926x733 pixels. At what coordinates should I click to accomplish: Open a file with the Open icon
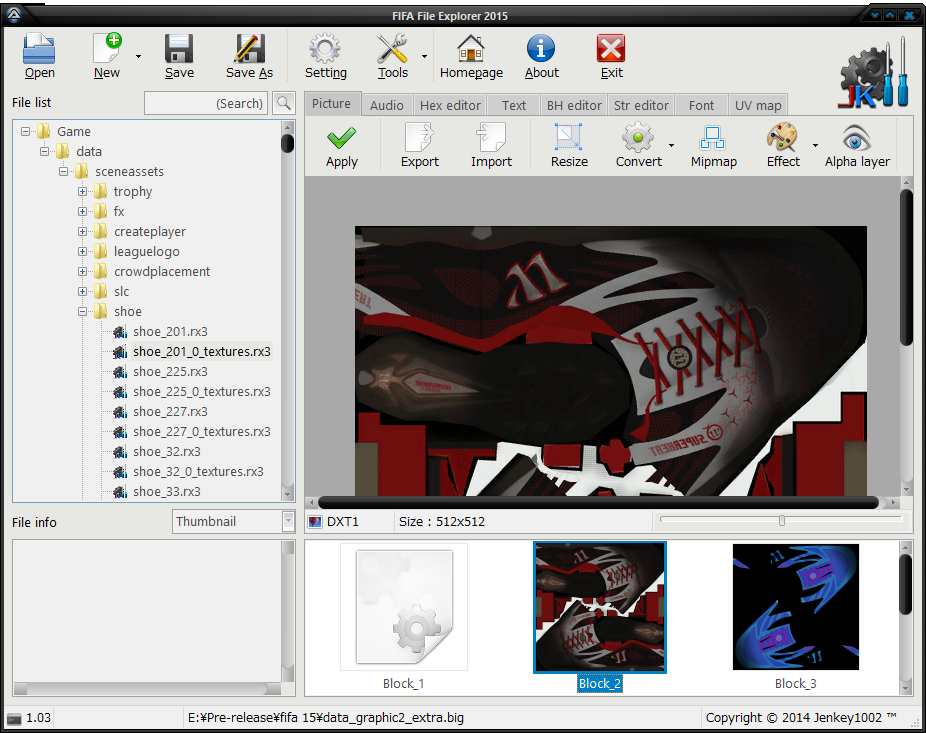click(x=39, y=56)
